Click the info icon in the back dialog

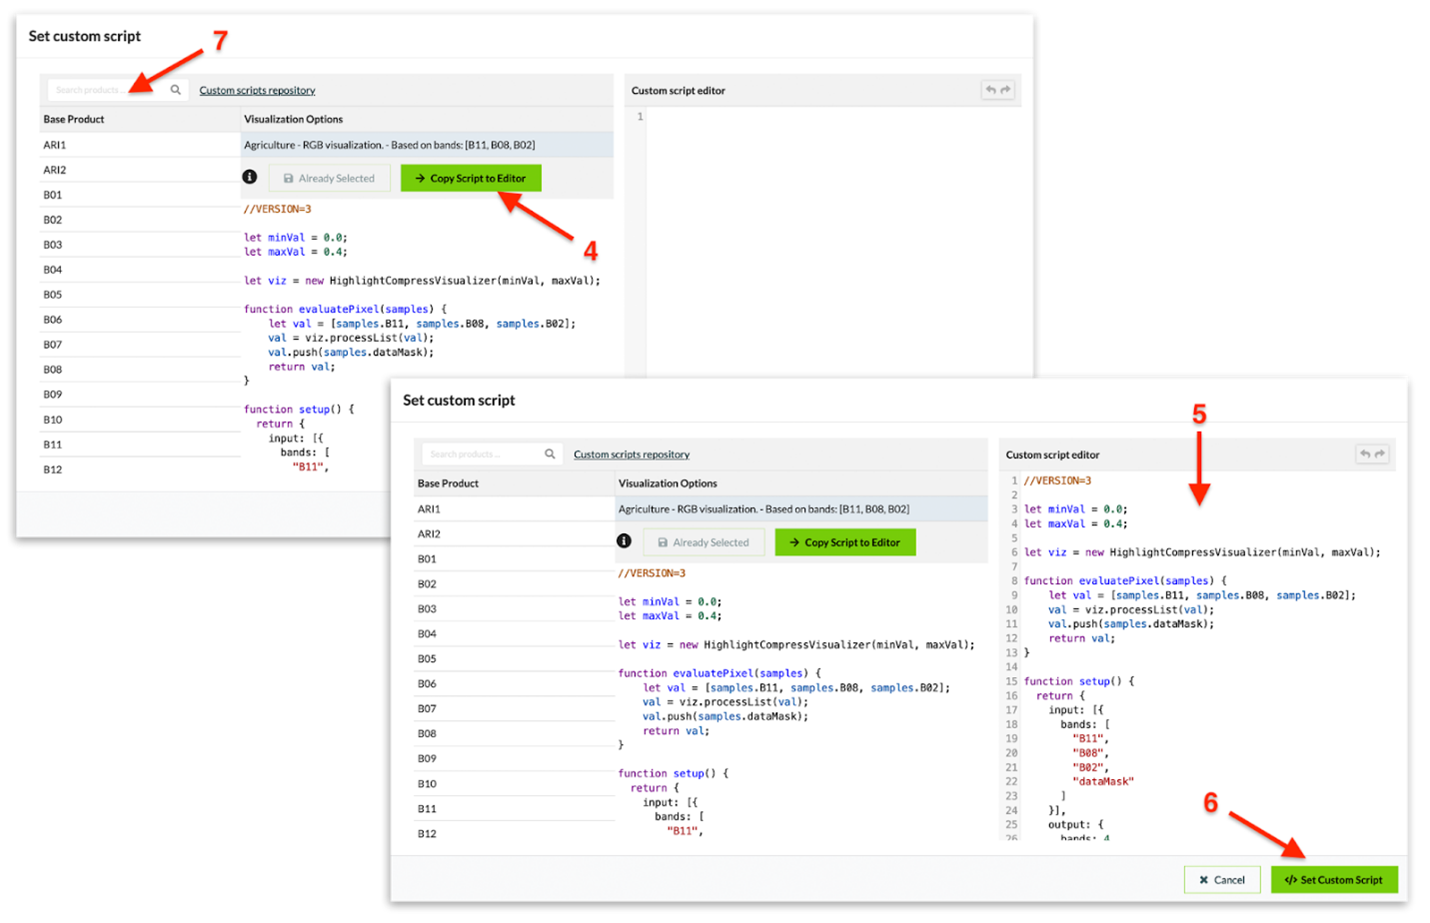coord(250,177)
